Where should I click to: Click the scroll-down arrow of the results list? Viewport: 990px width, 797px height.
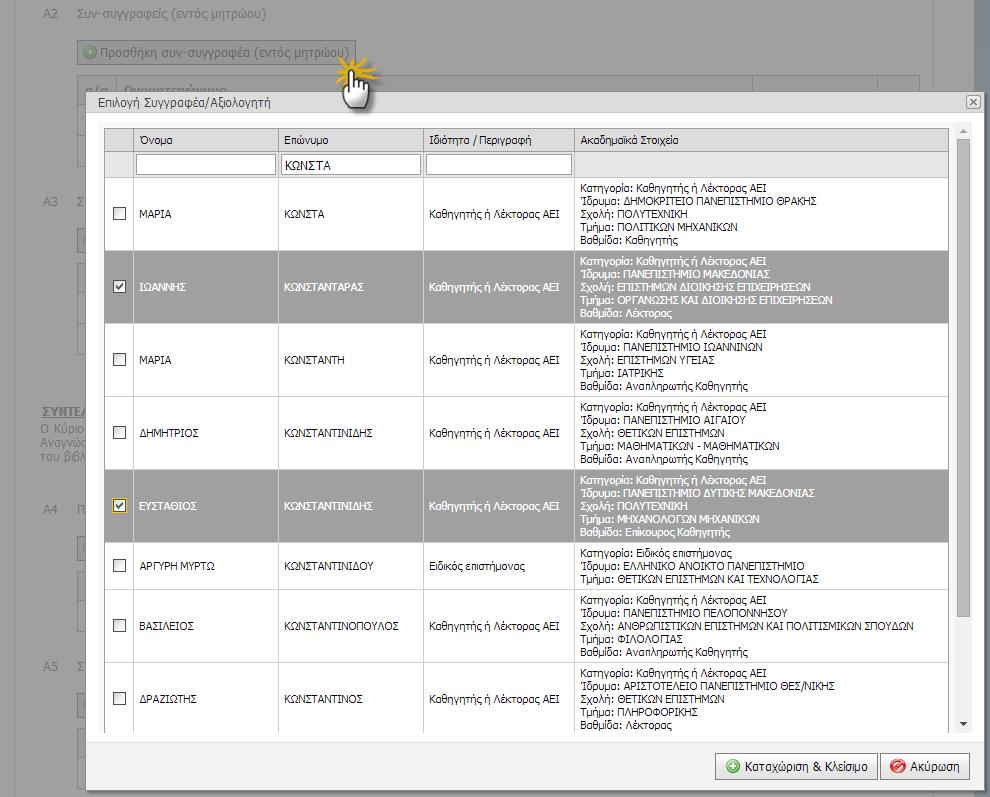pyautogui.click(x=963, y=724)
